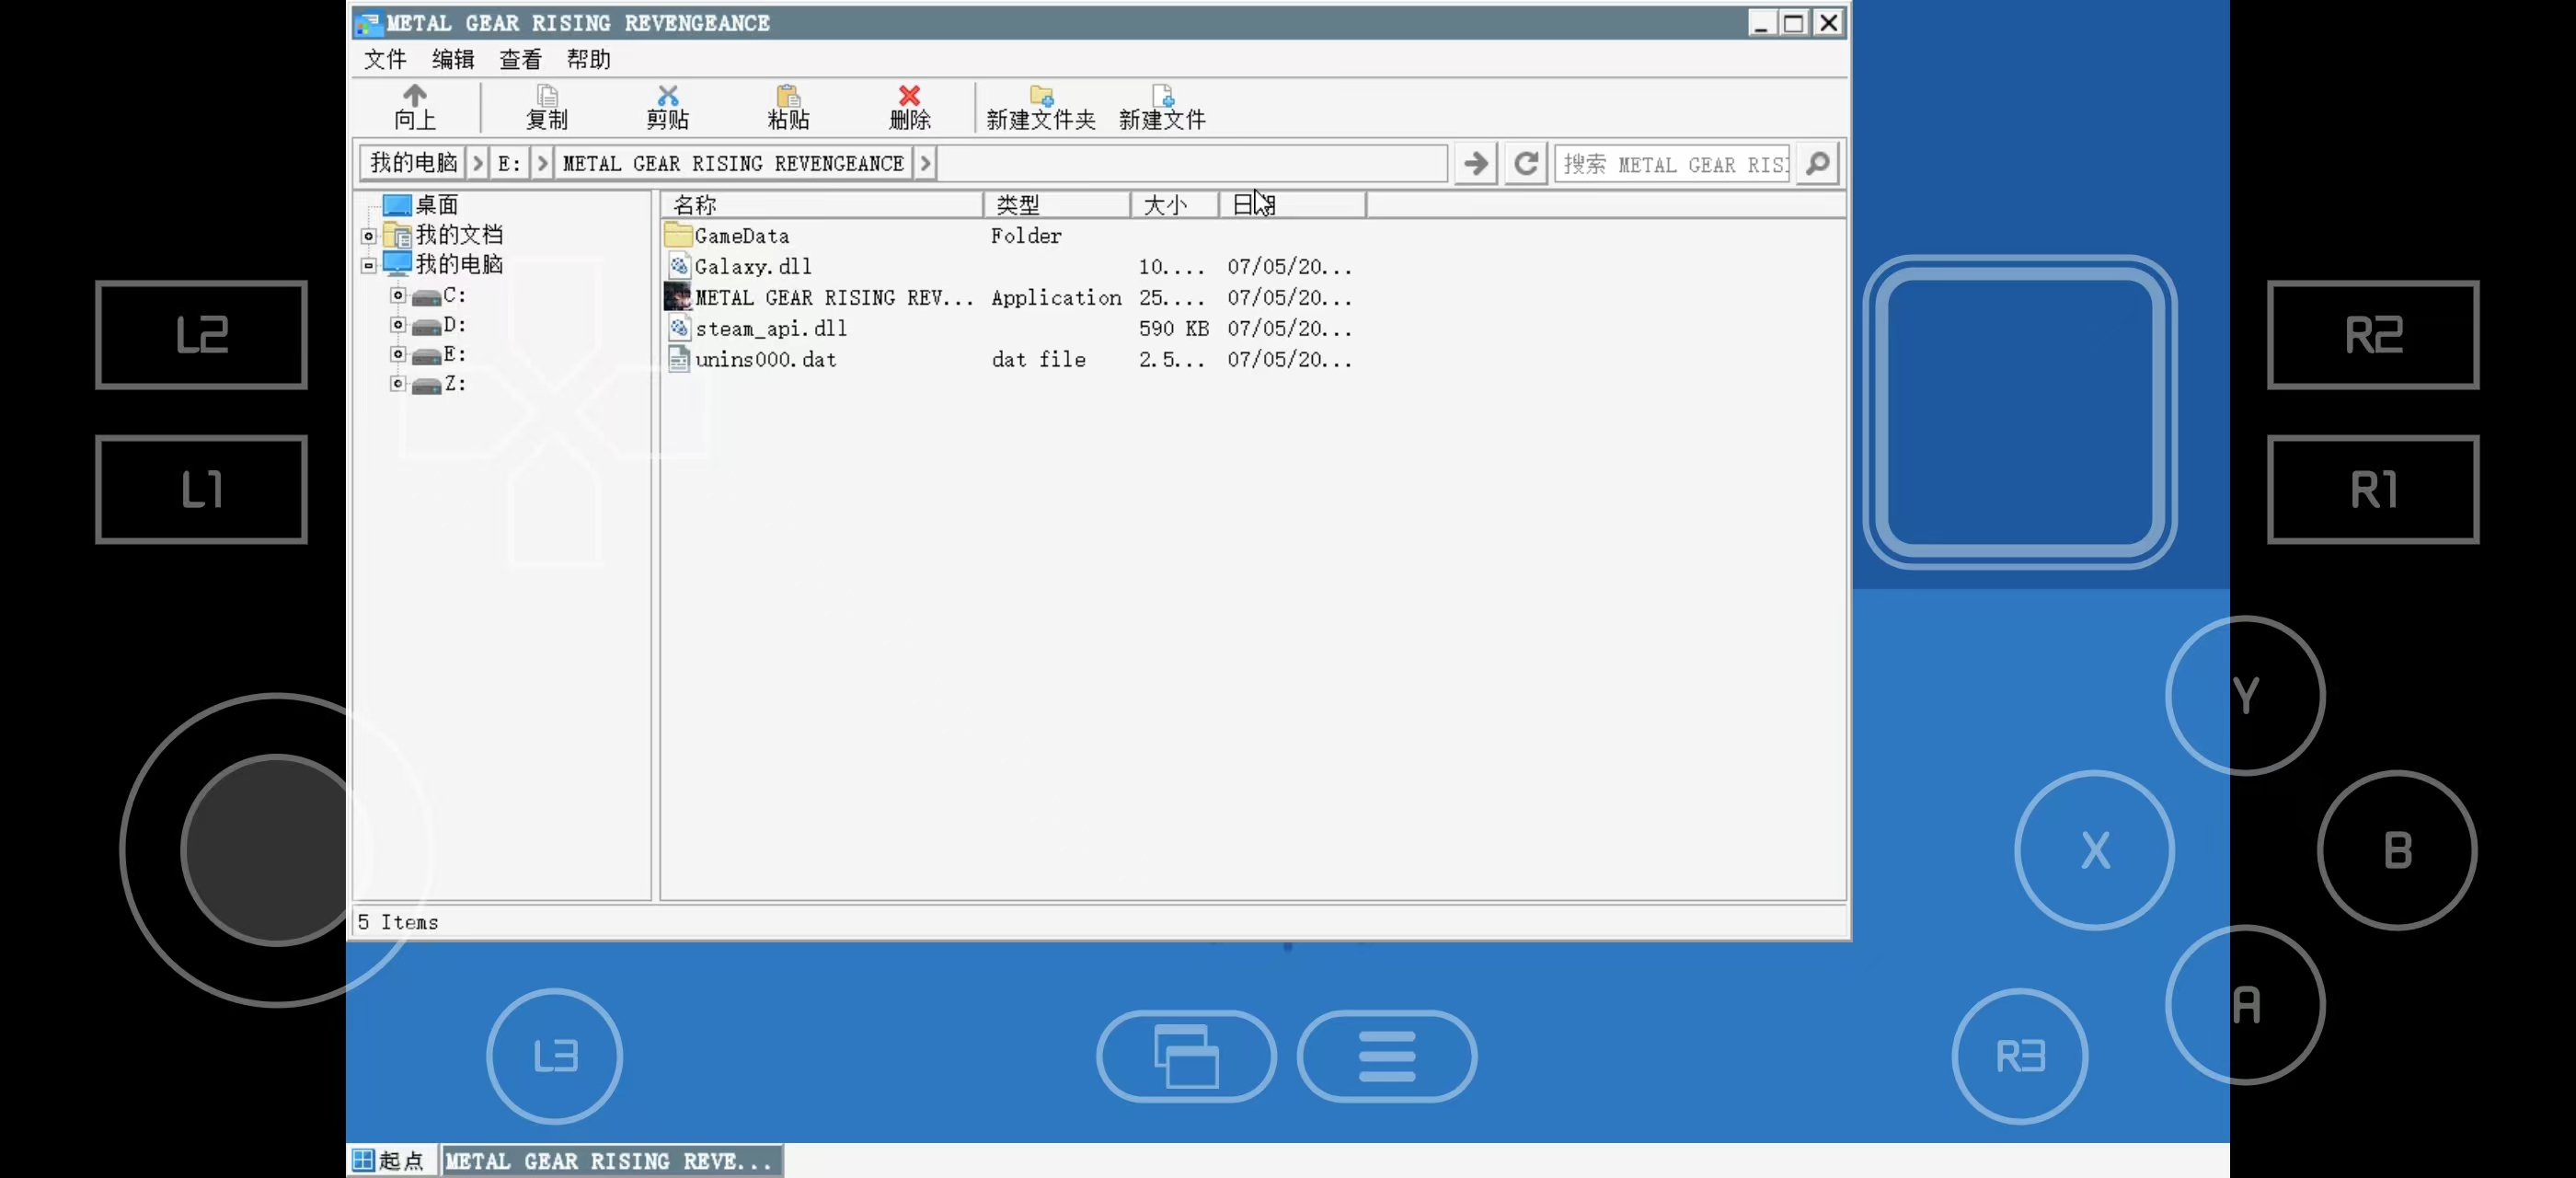Click the 我的电脑 breadcrumb segment
Viewport: 2576px width, 1178px height.
[x=413, y=163]
